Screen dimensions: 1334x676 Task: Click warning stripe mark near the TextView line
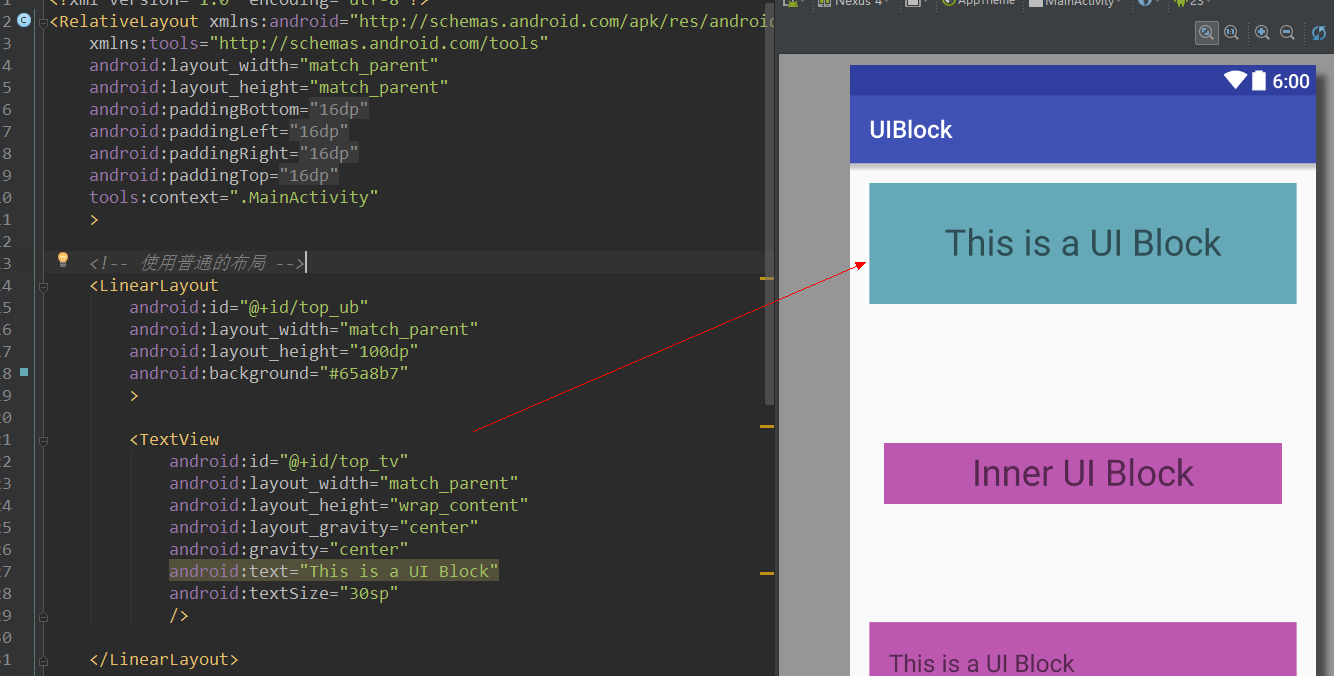point(767,426)
